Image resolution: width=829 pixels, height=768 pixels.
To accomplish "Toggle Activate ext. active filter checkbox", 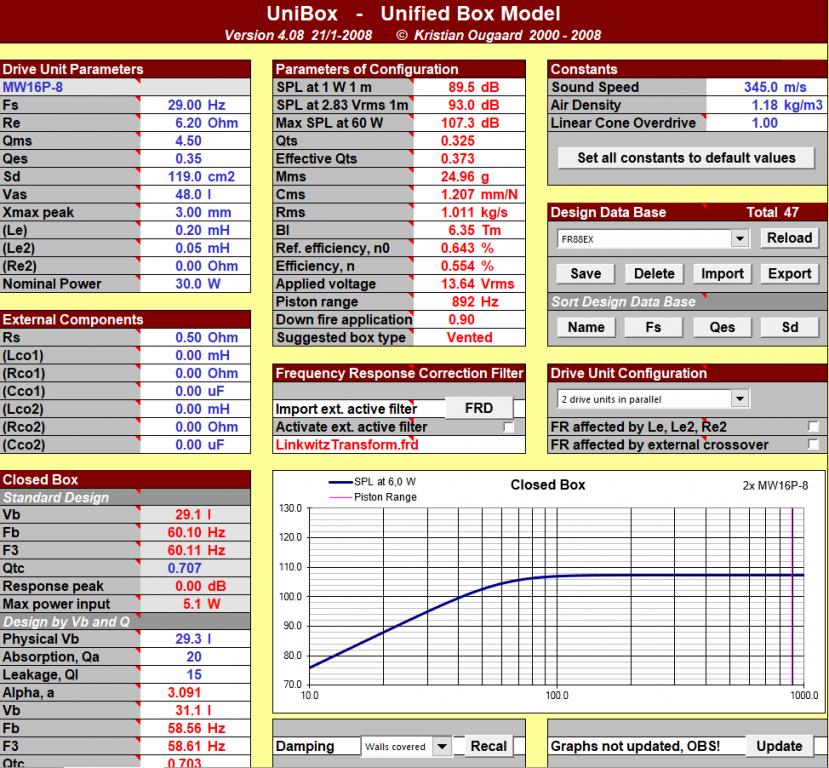I will [x=509, y=427].
